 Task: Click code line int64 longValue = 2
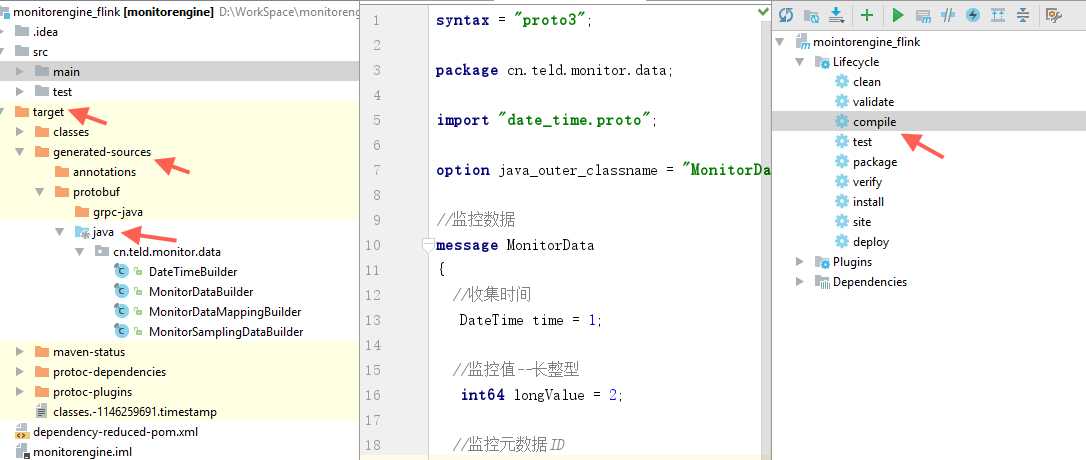[542, 394]
